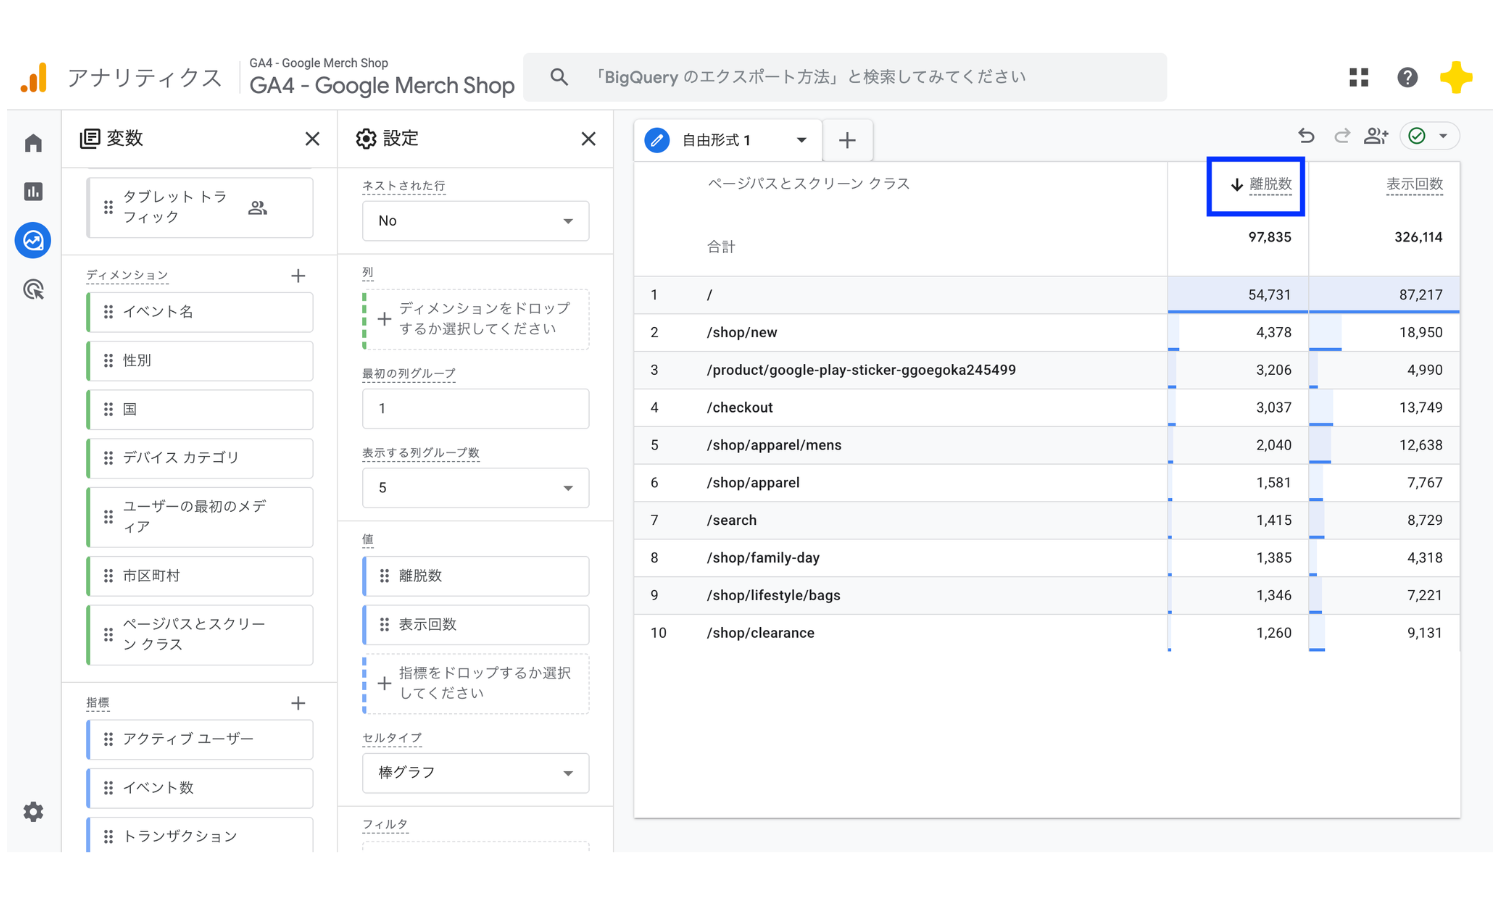1500x900 pixels.
Task: Click the /checkout row
Action: tap(1047, 408)
